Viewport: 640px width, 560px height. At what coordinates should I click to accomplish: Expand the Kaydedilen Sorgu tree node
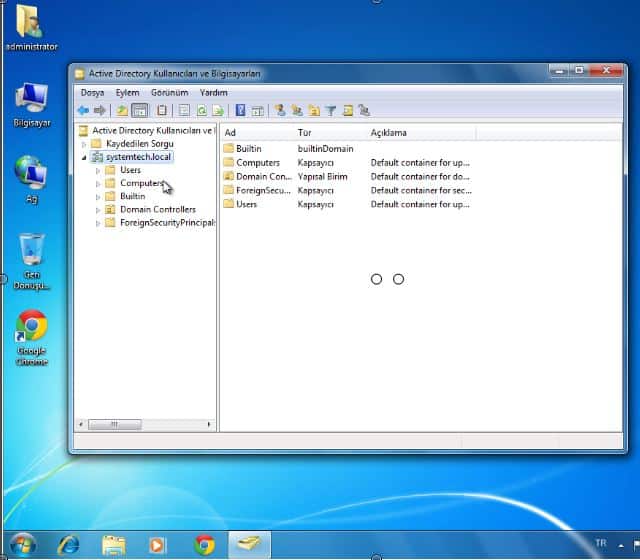click(x=84, y=144)
